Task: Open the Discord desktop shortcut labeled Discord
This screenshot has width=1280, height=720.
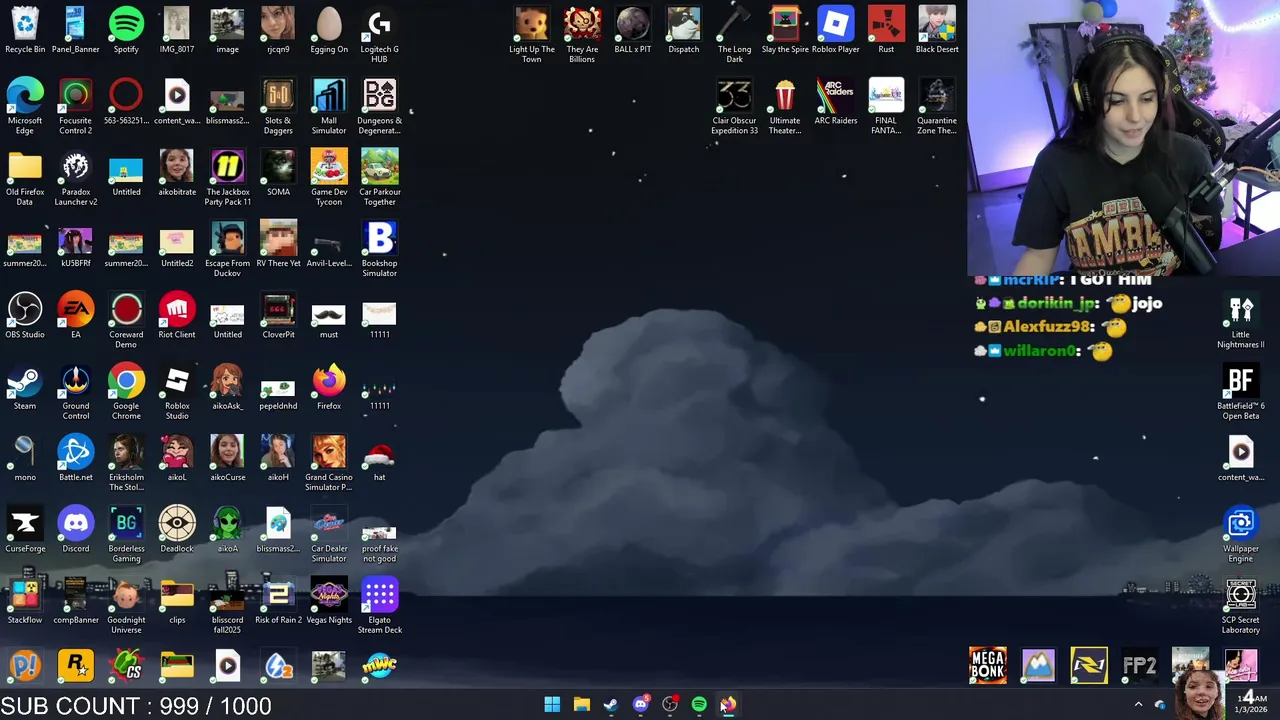Action: click(75, 530)
